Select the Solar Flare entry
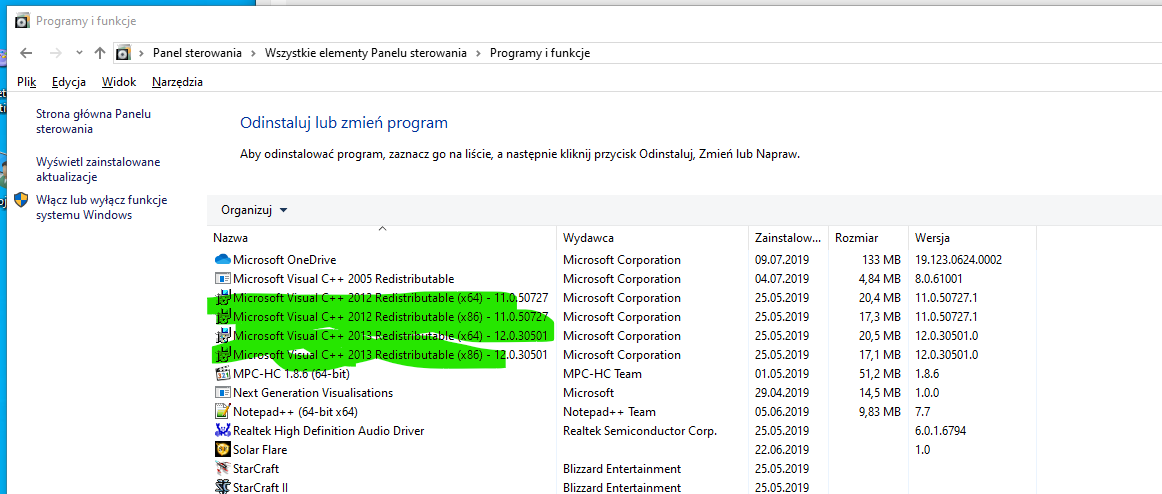This screenshot has width=1162, height=494. click(259, 450)
